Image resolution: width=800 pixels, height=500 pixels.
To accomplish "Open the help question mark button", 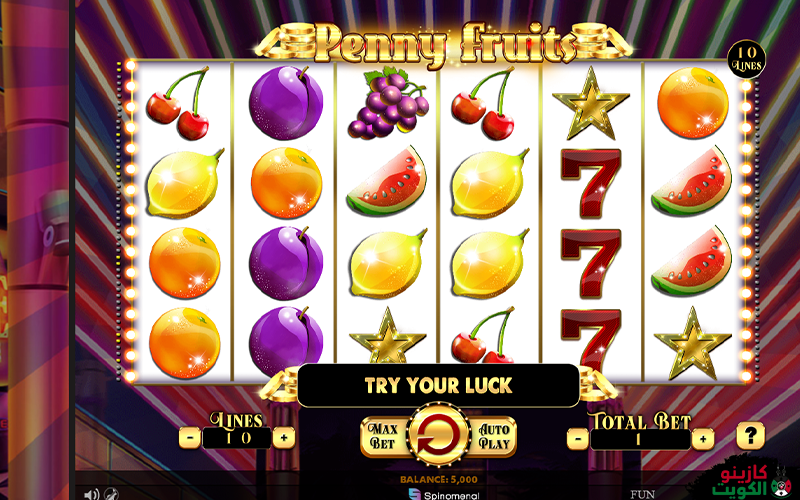I will point(751,436).
